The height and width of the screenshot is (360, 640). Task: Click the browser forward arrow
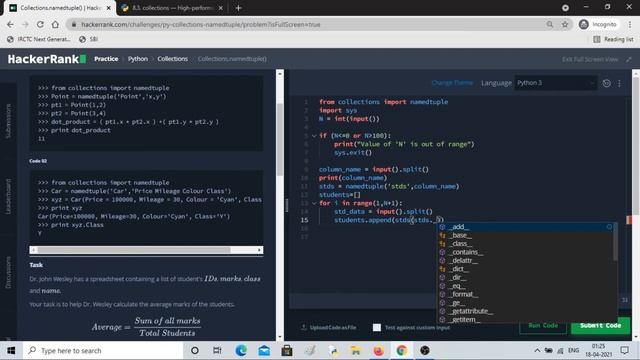coord(25,24)
